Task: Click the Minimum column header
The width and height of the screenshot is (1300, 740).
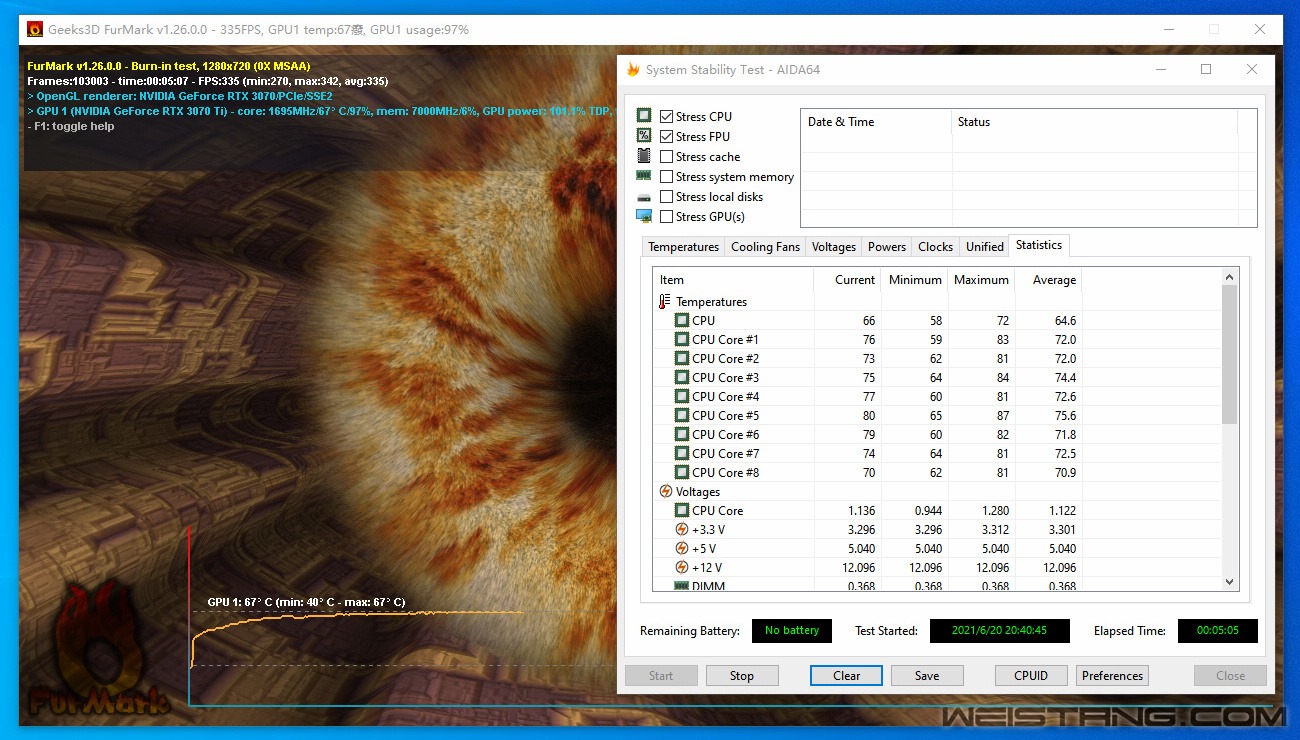Action: pos(914,280)
